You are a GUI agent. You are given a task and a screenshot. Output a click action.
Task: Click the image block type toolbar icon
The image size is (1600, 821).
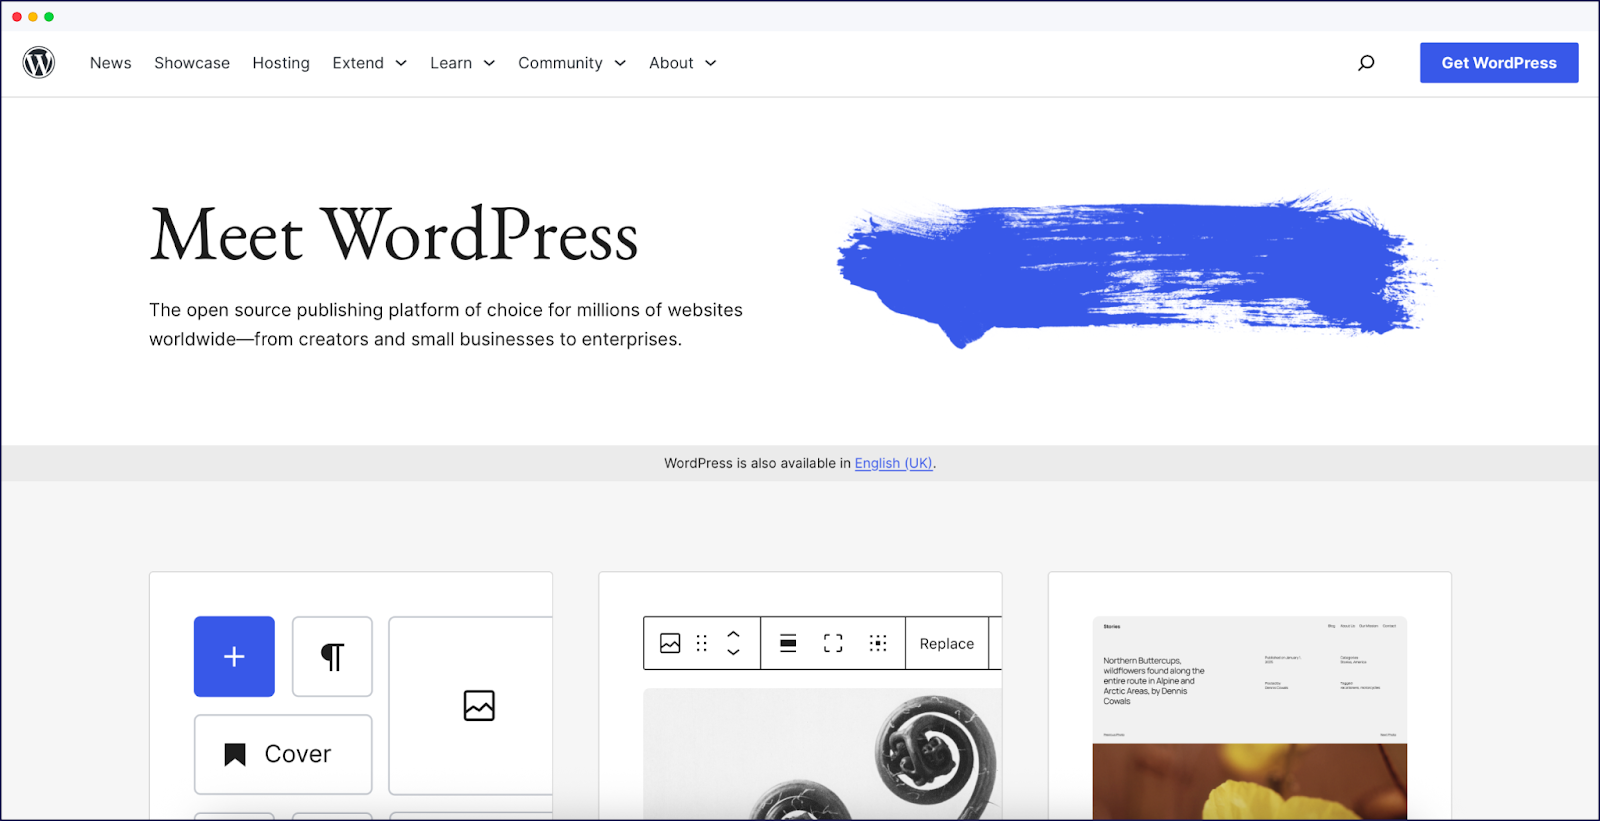(670, 643)
